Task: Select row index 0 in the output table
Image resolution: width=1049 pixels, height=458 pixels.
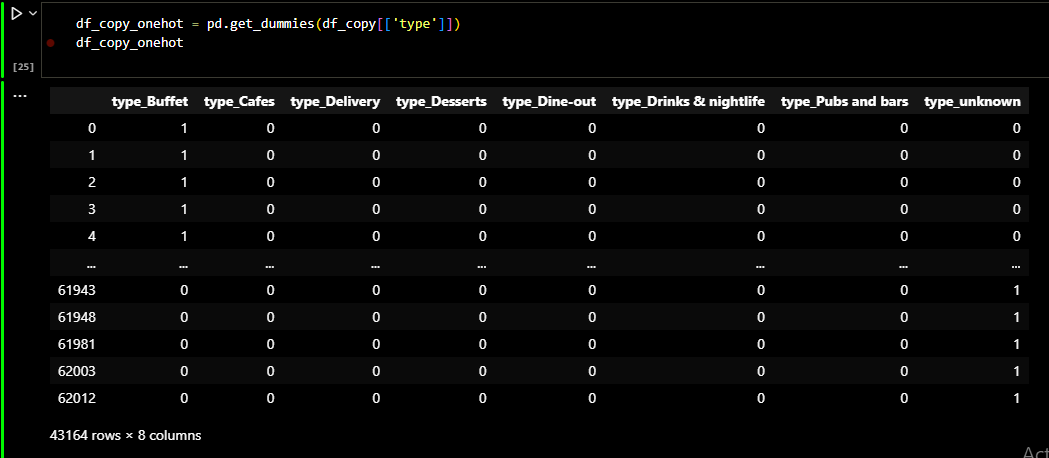Action: pyautogui.click(x=92, y=128)
